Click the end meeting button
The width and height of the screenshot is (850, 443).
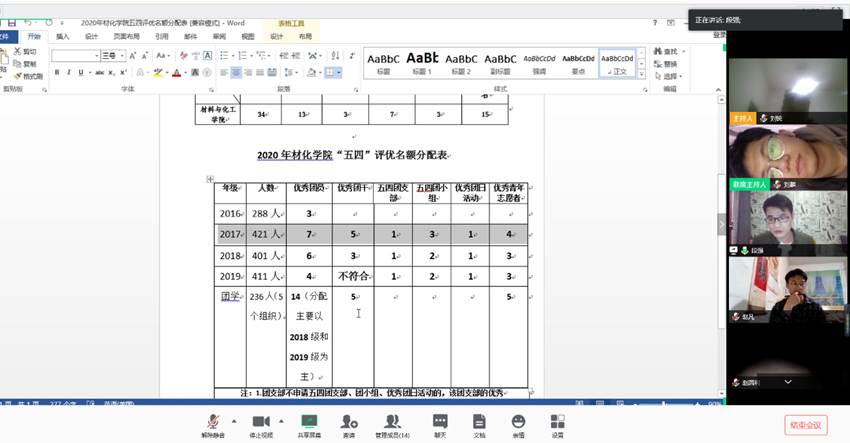[x=805, y=425]
